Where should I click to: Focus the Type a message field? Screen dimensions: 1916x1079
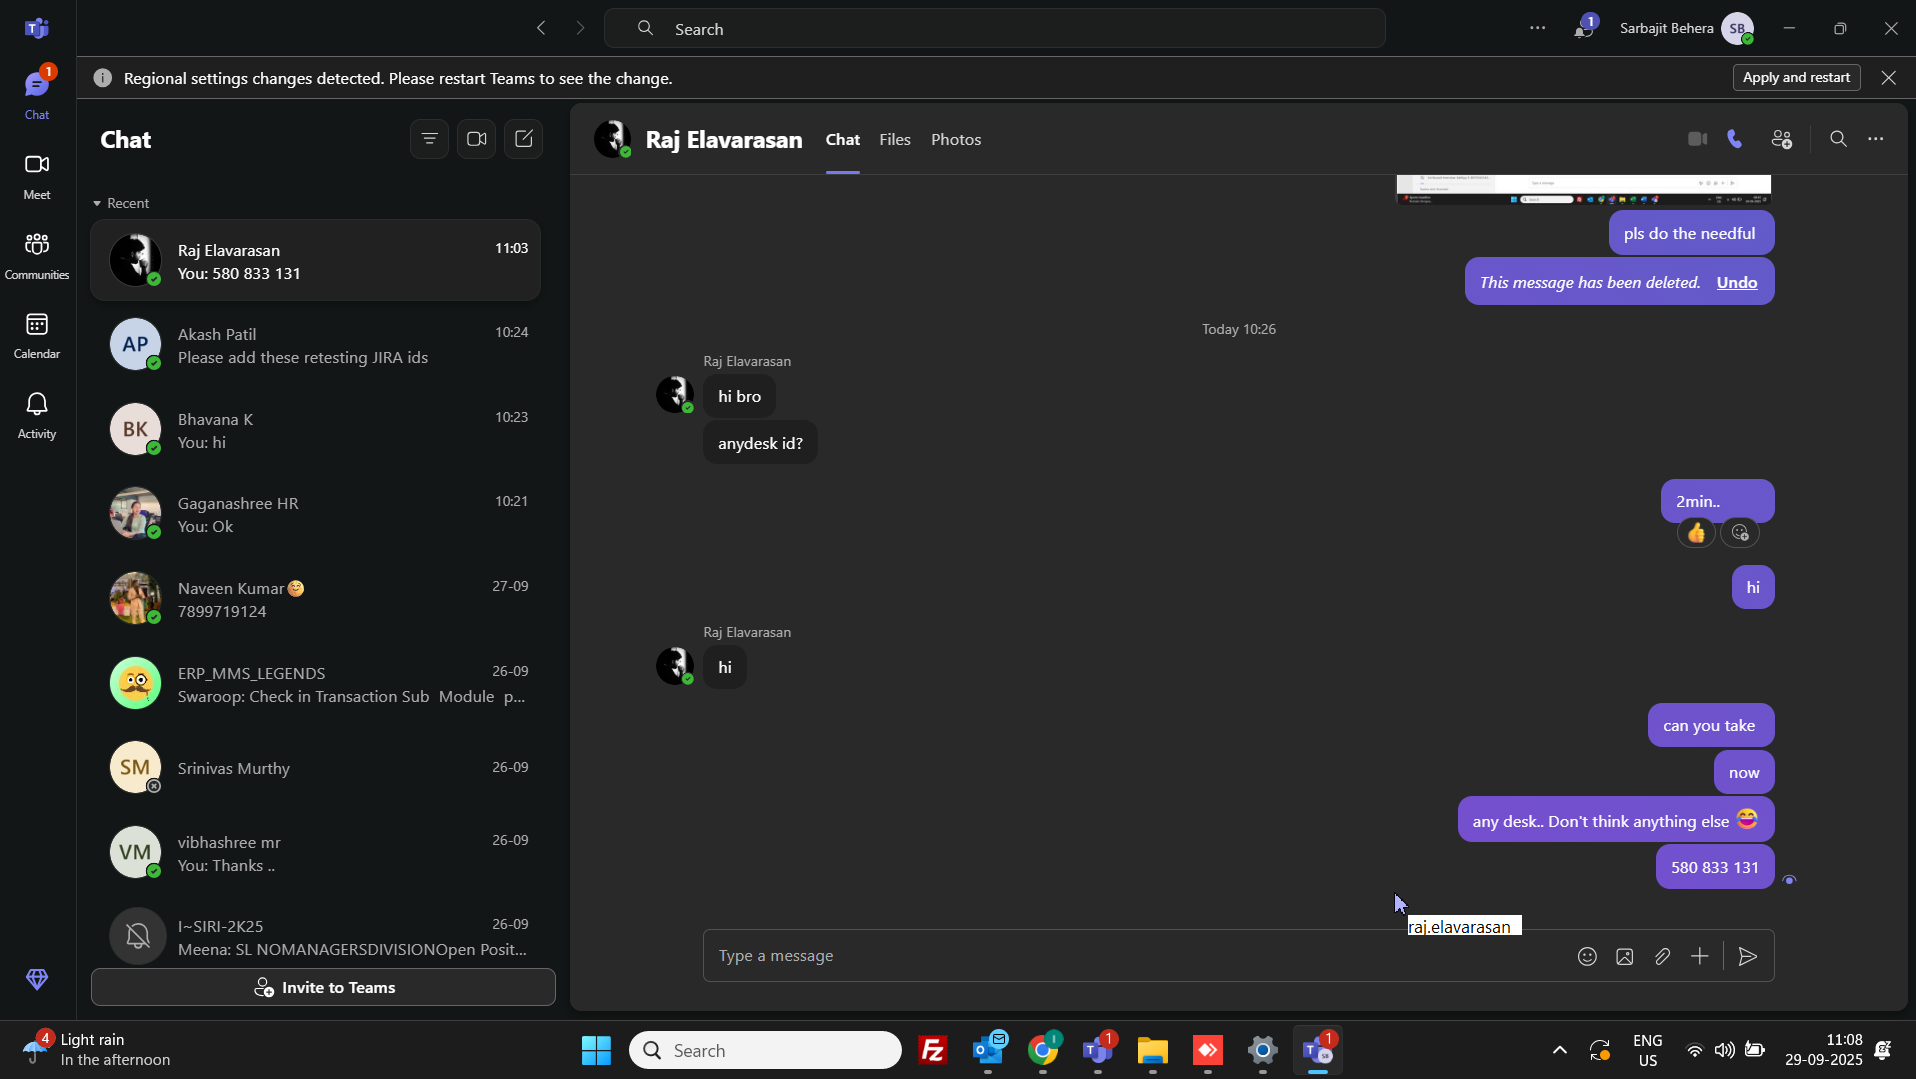(x=1140, y=956)
